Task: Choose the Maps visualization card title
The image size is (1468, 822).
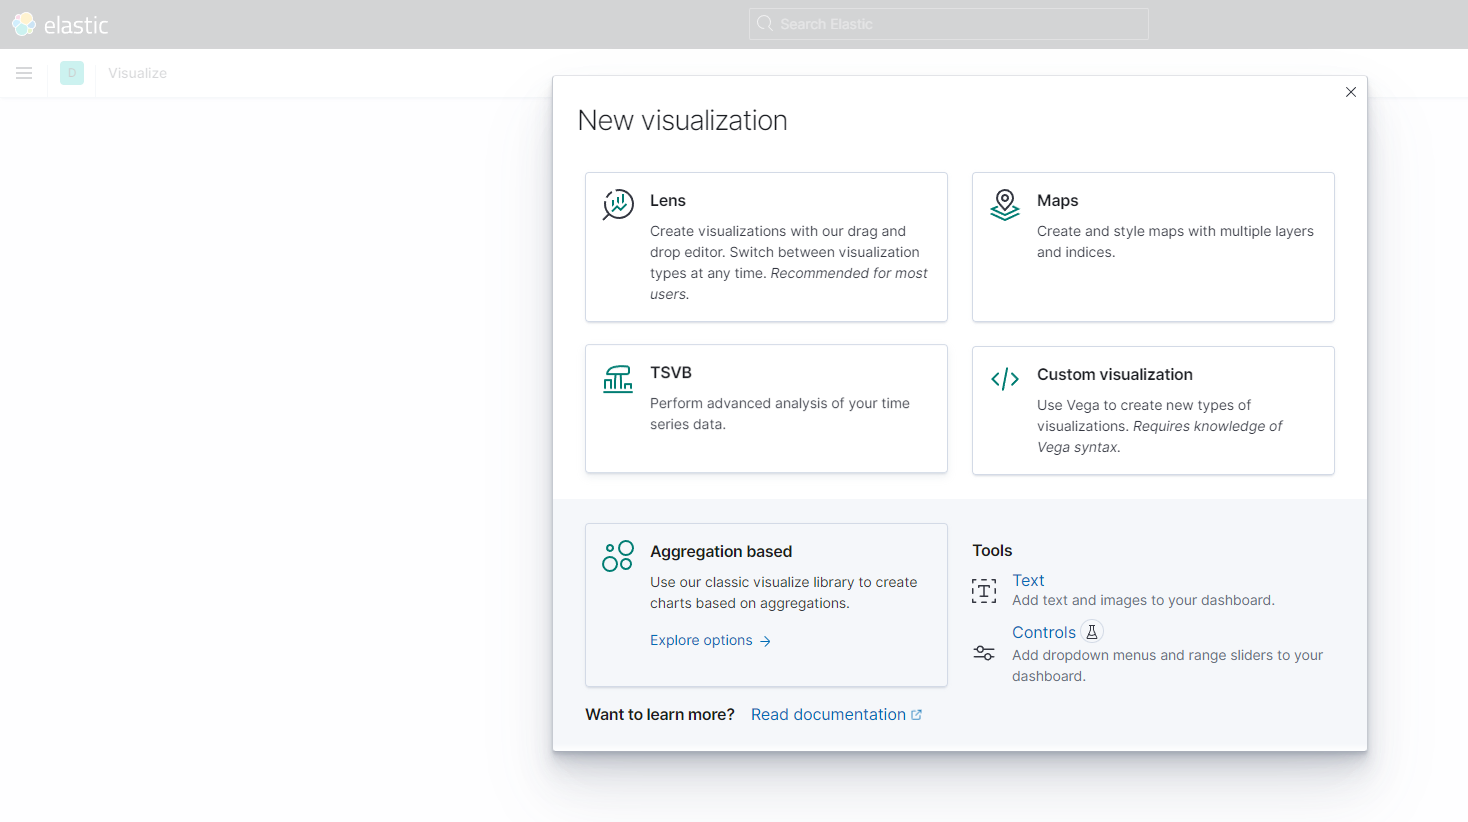Action: click(x=1057, y=201)
